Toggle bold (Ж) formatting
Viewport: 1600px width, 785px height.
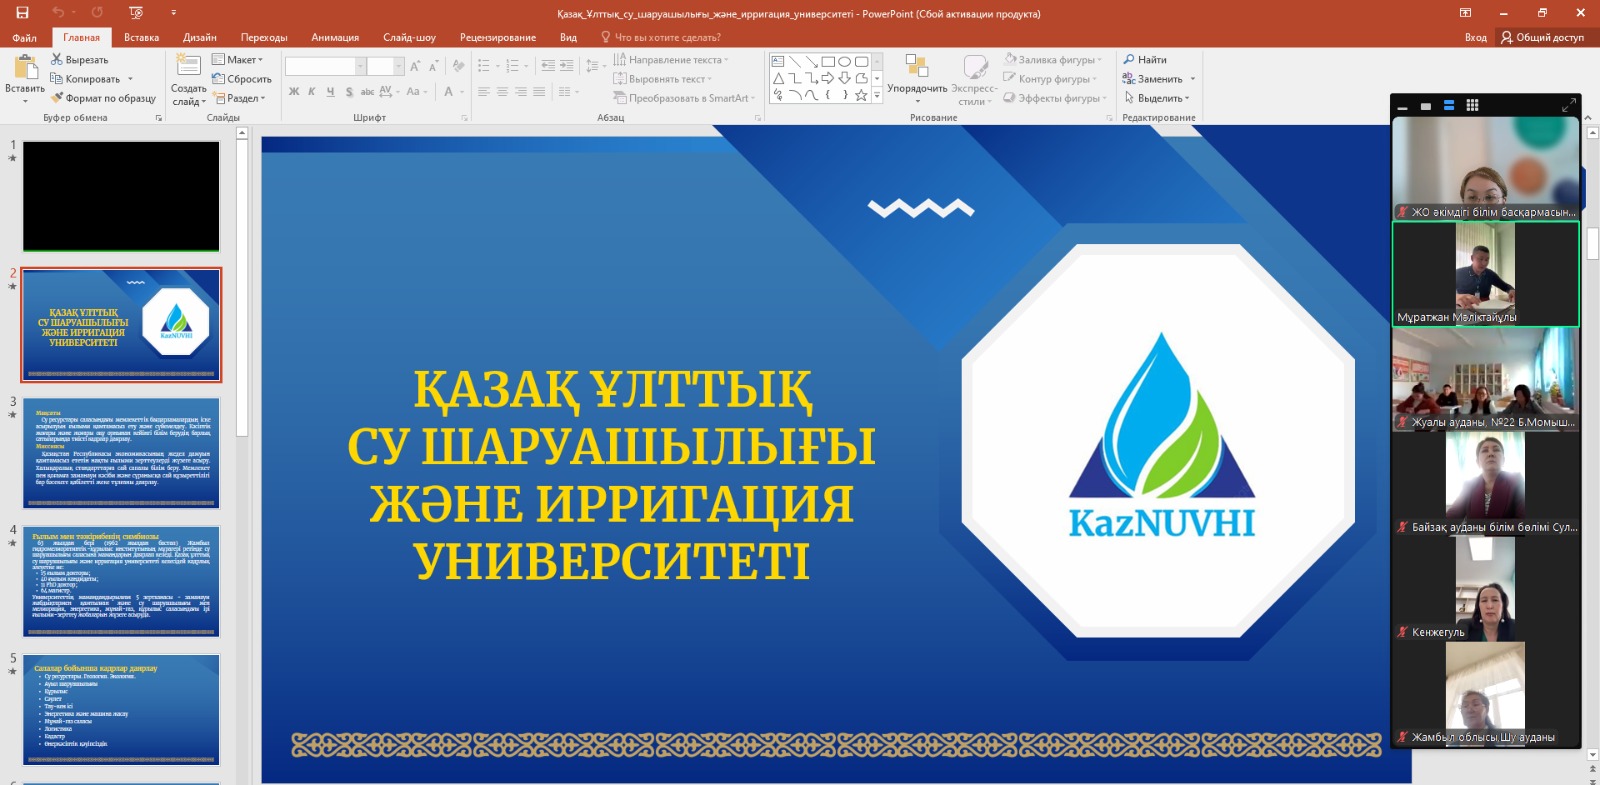tap(294, 91)
